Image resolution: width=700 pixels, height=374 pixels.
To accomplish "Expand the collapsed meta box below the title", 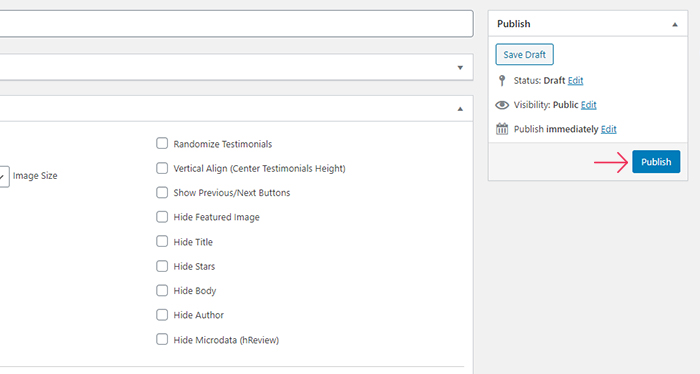I will coord(460,68).
